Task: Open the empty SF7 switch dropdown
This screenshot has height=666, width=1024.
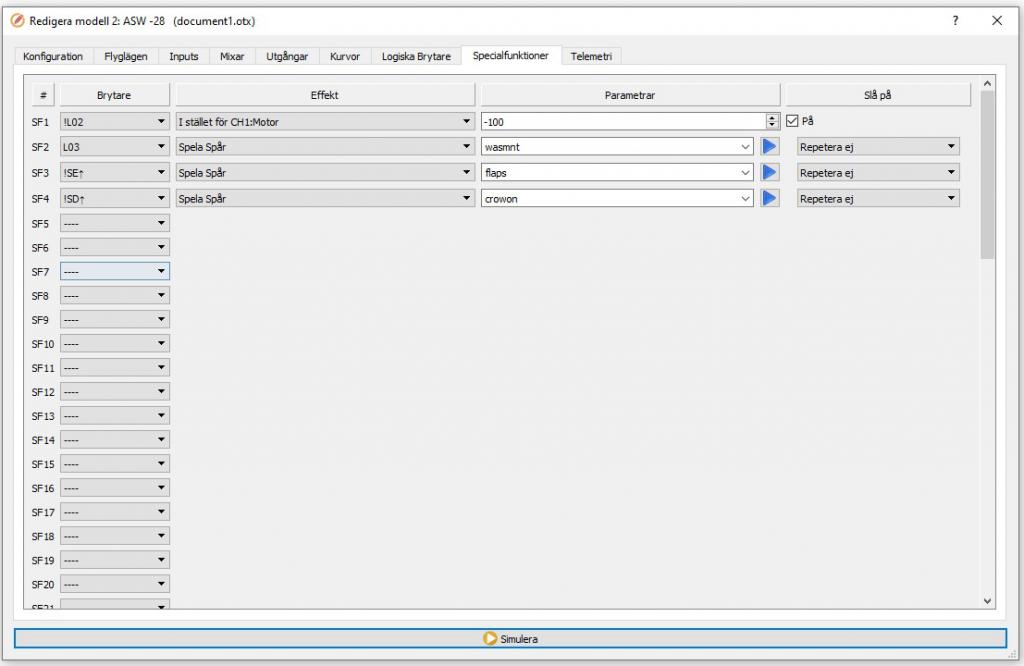Action: 114,271
